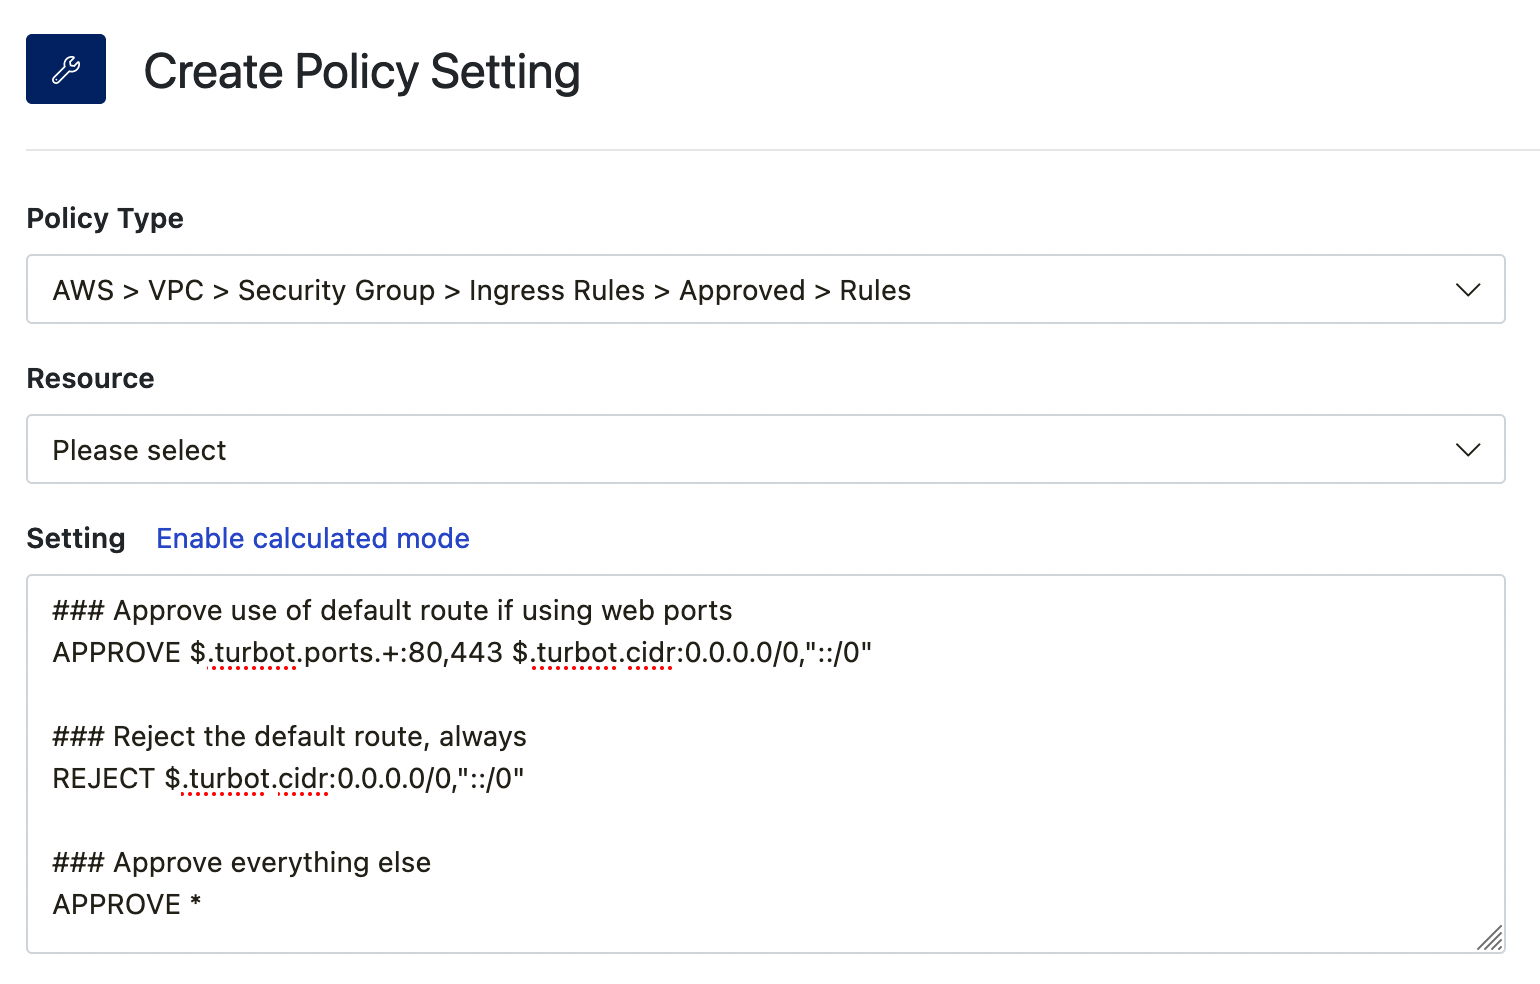Click the 'Policy Type' label
1540x984 pixels.
point(105,218)
